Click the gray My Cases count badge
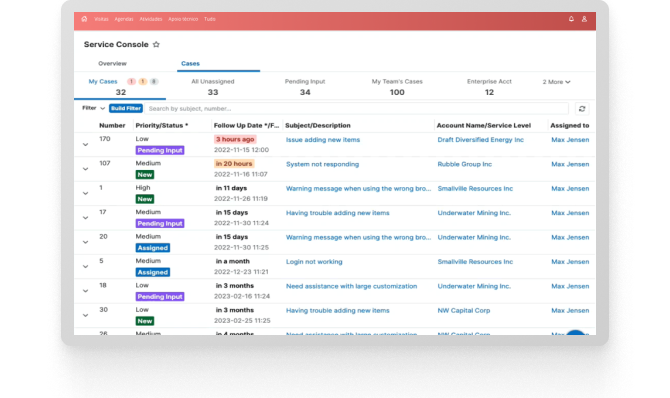The height and width of the screenshot is (398, 670). click(154, 81)
